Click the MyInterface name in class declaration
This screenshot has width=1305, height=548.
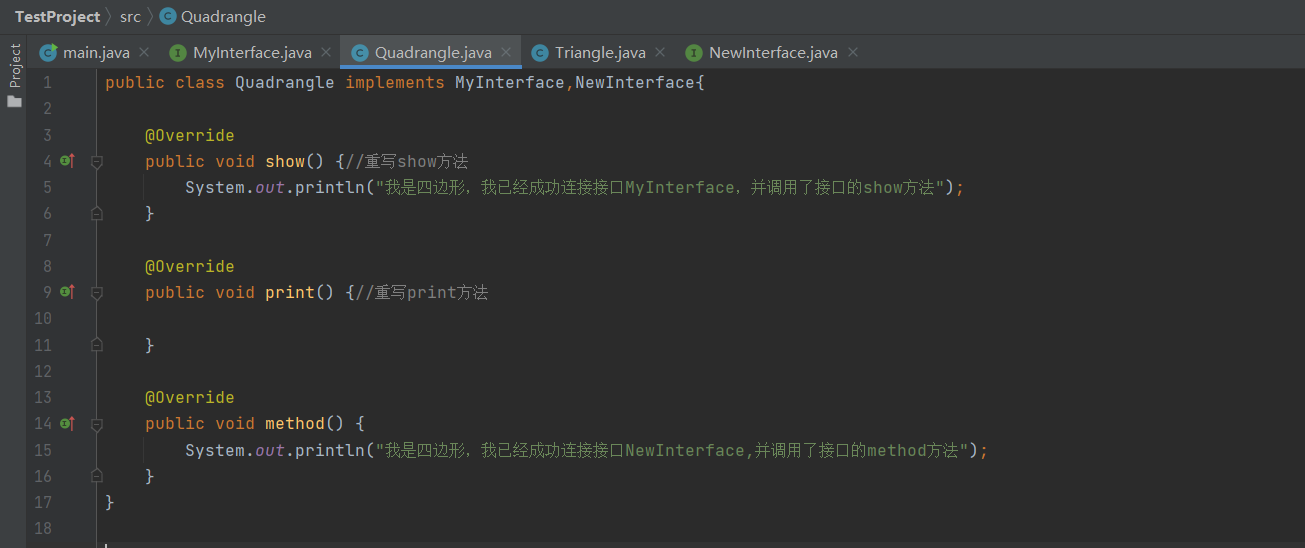coord(510,83)
